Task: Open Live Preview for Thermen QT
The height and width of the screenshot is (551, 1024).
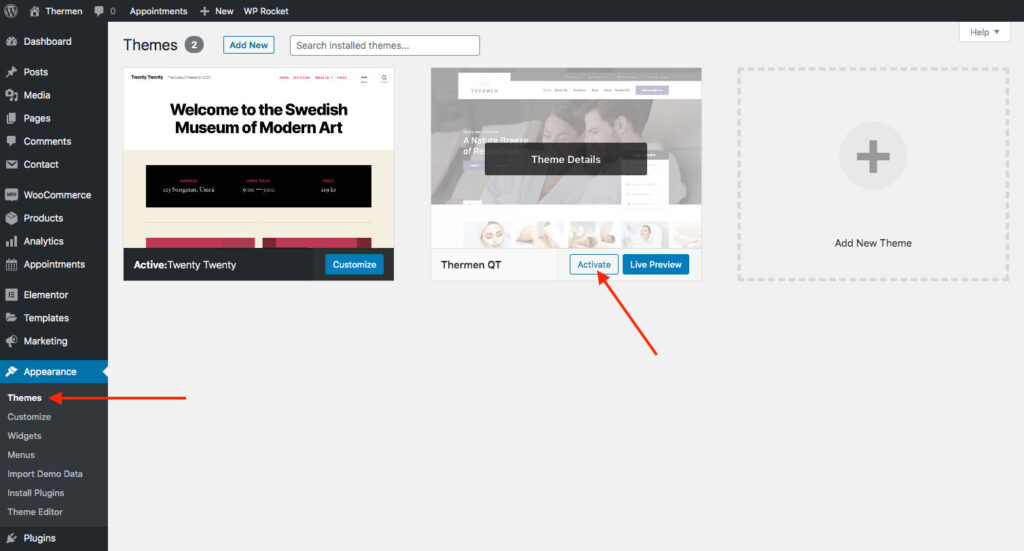Action: (x=656, y=264)
